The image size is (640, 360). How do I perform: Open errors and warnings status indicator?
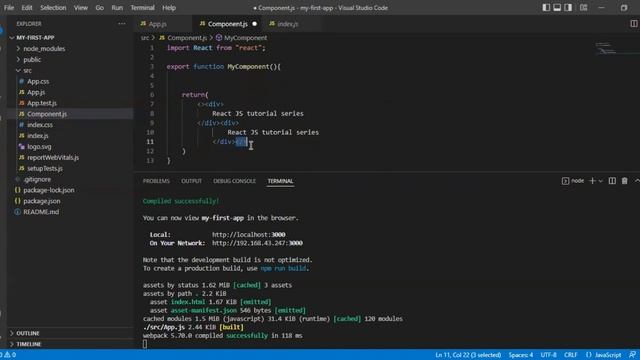(8, 355)
